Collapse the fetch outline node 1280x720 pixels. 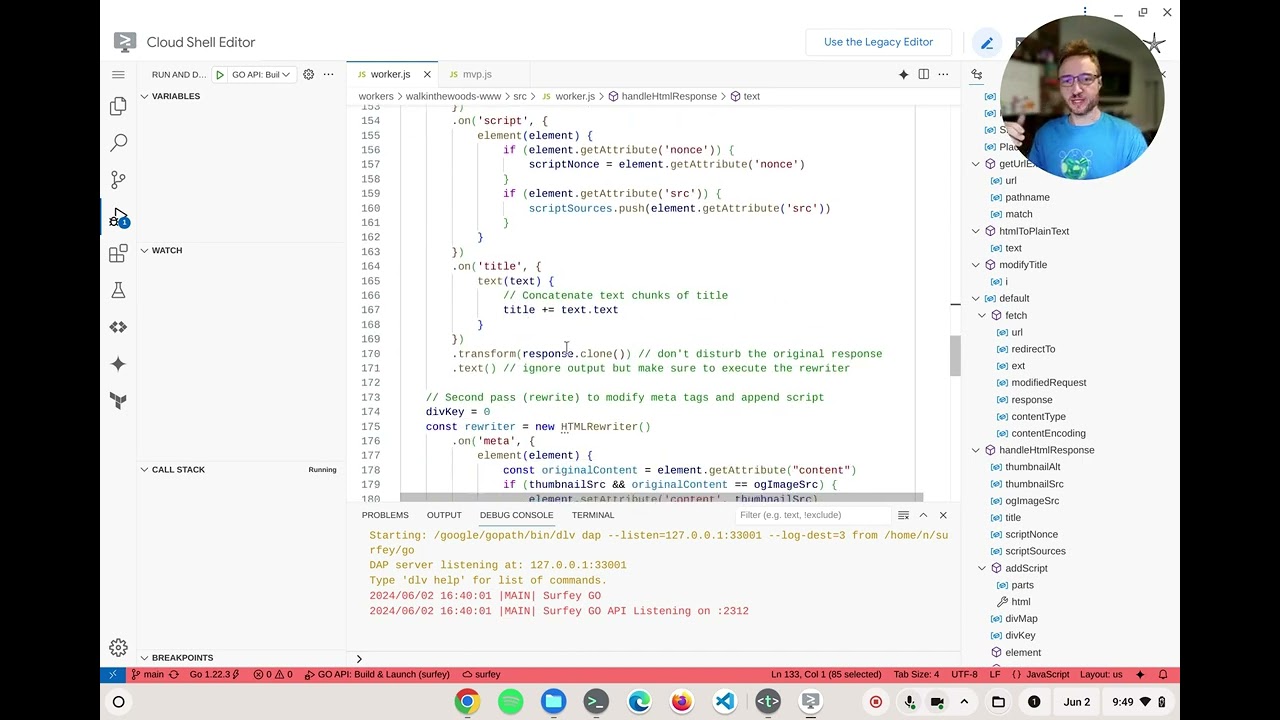tap(983, 315)
